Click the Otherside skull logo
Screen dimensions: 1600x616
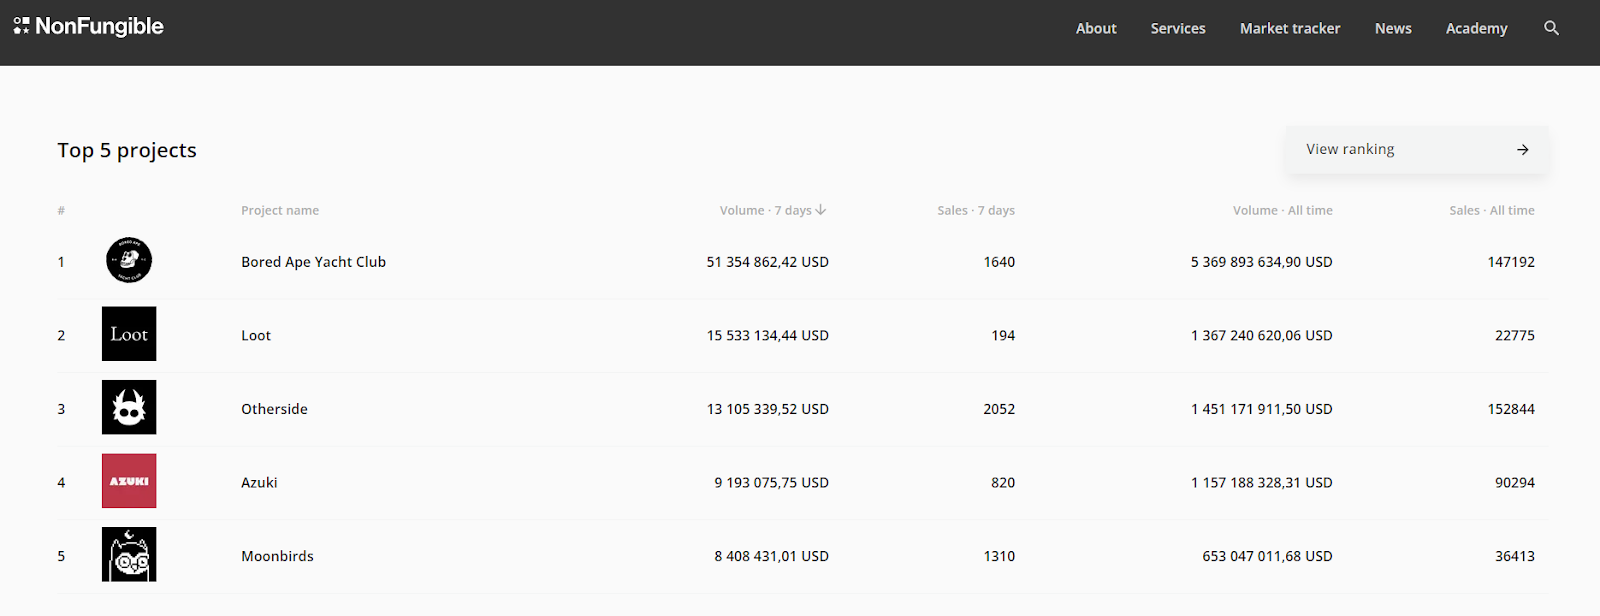click(x=129, y=407)
